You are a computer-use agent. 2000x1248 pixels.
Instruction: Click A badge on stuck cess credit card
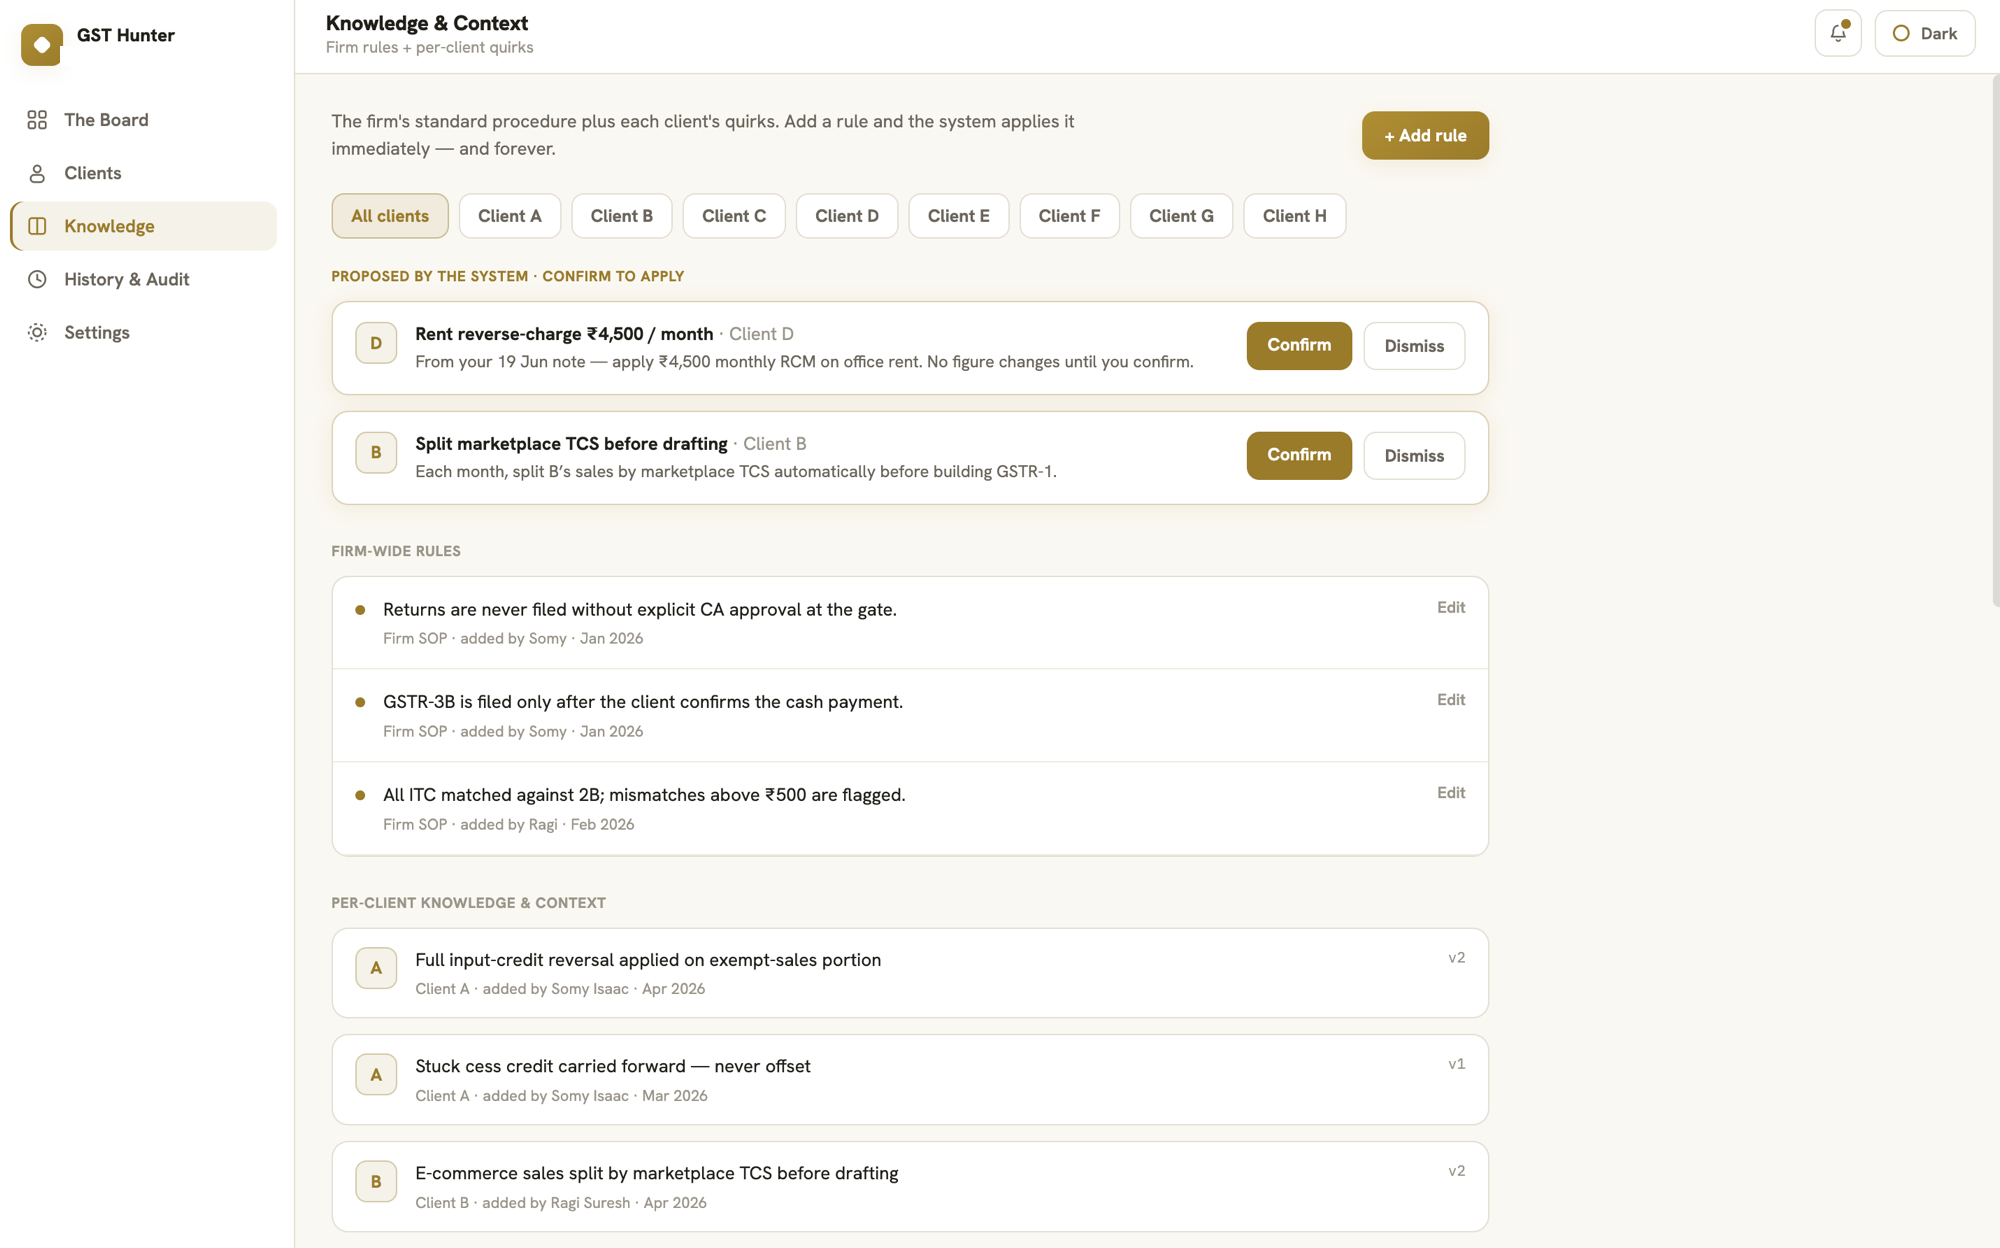point(376,1075)
